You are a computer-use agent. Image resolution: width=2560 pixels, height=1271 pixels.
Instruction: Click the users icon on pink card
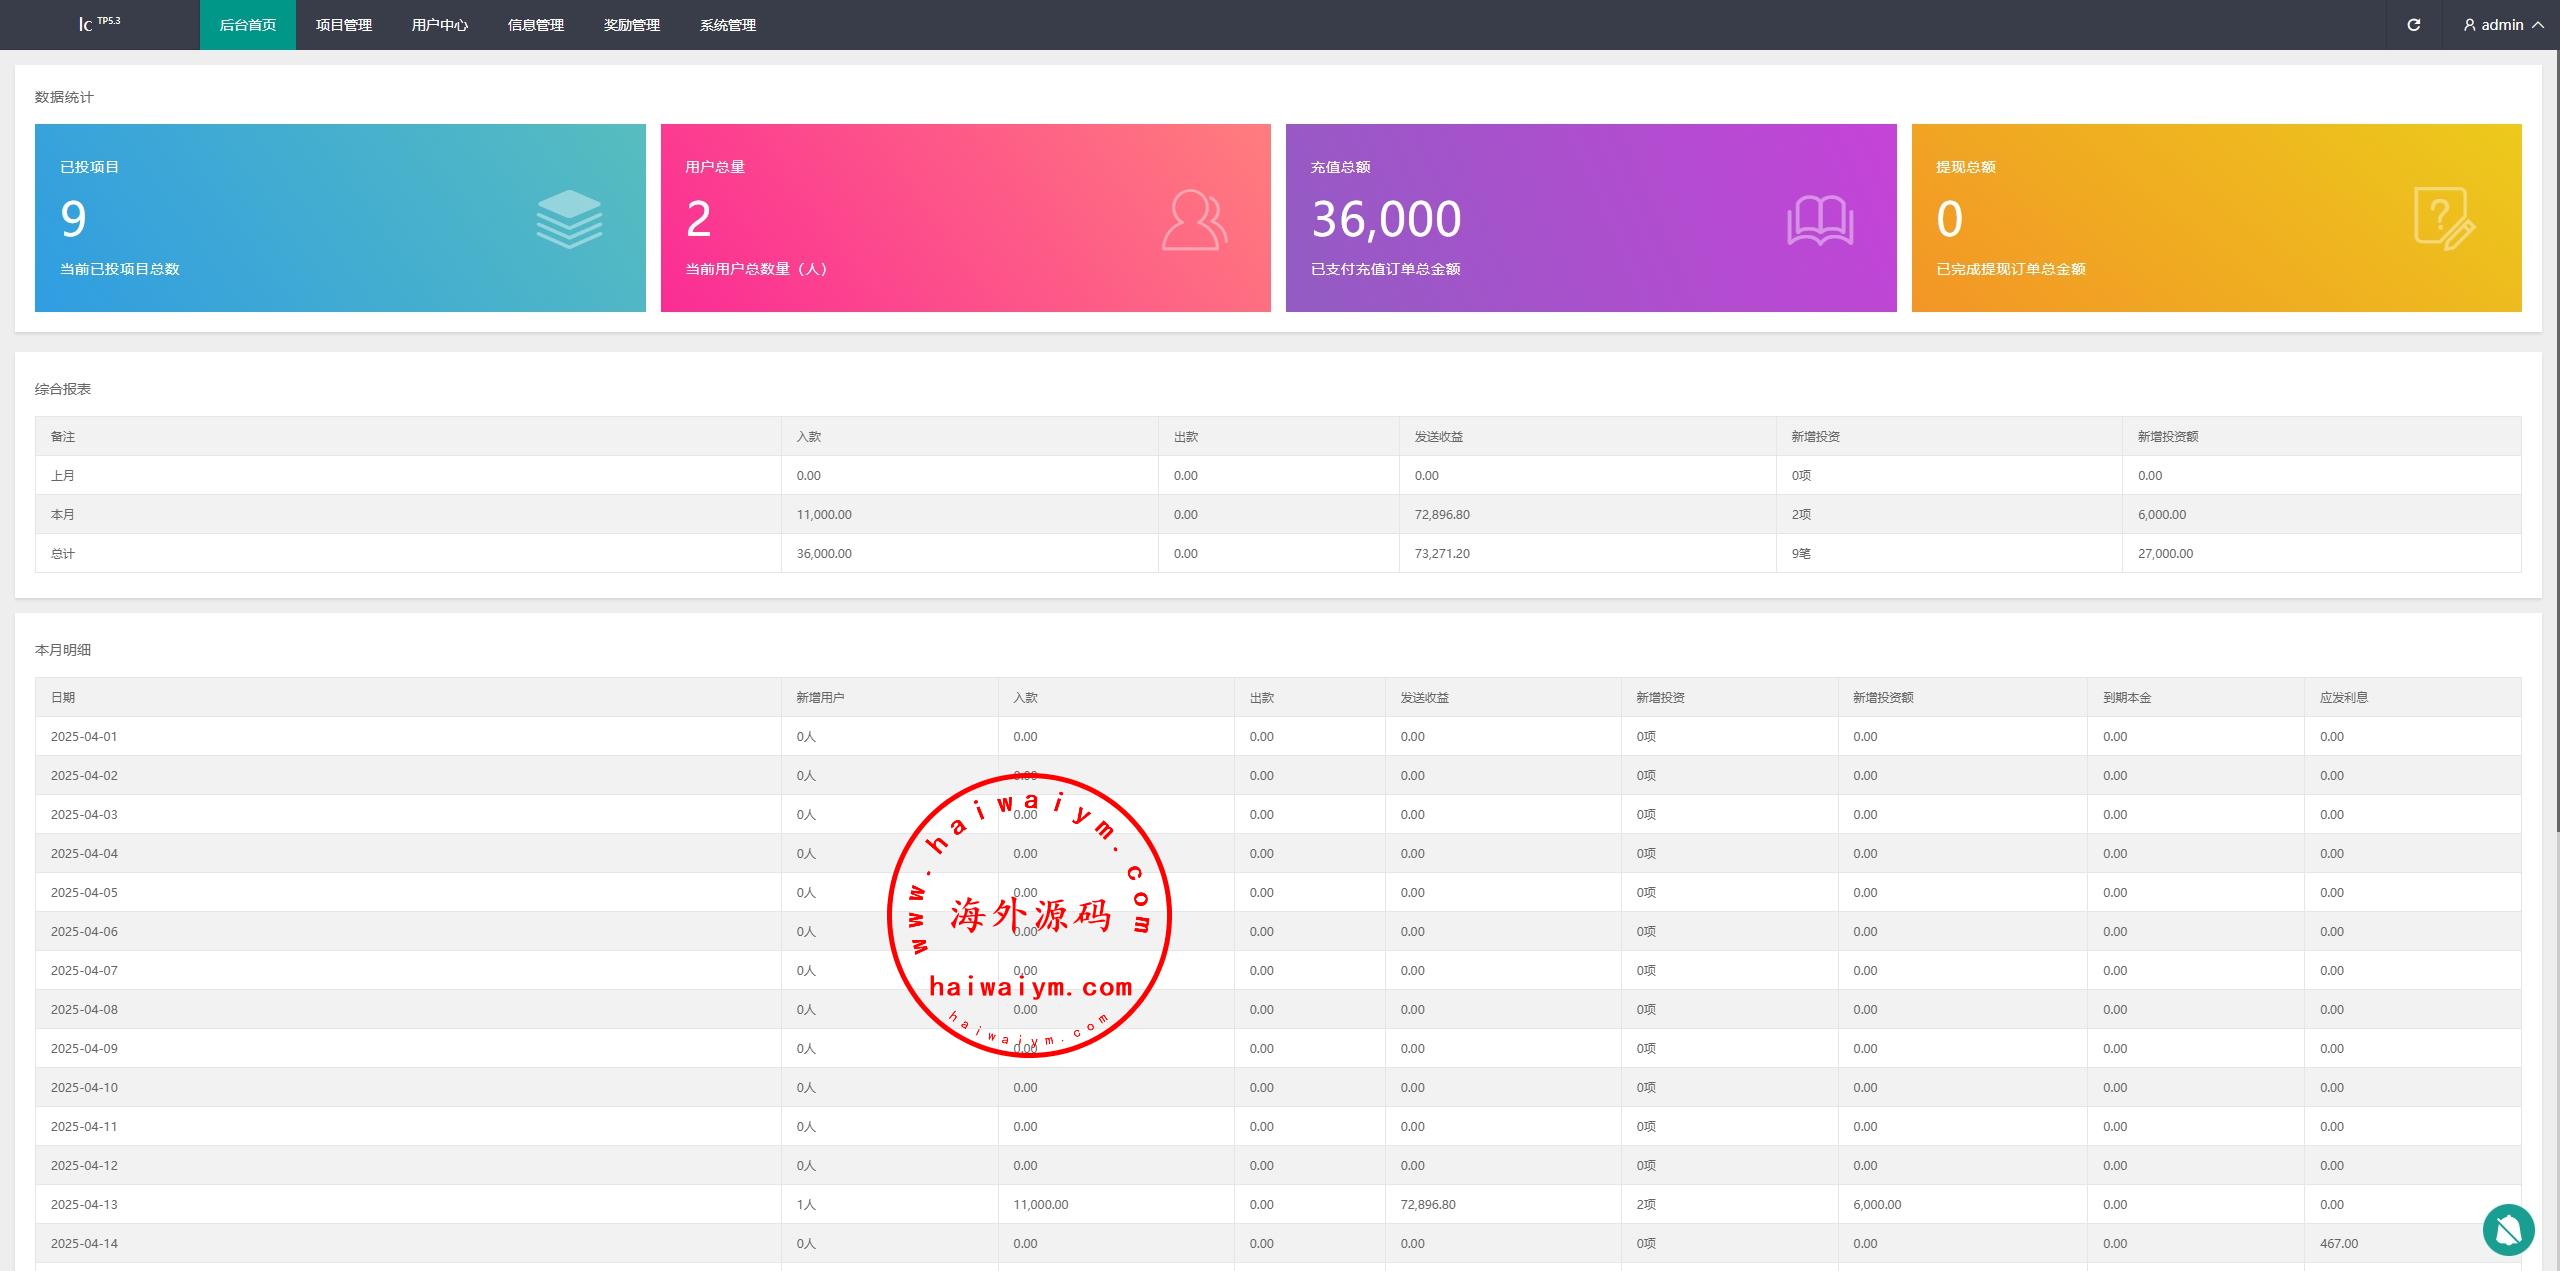click(1194, 220)
